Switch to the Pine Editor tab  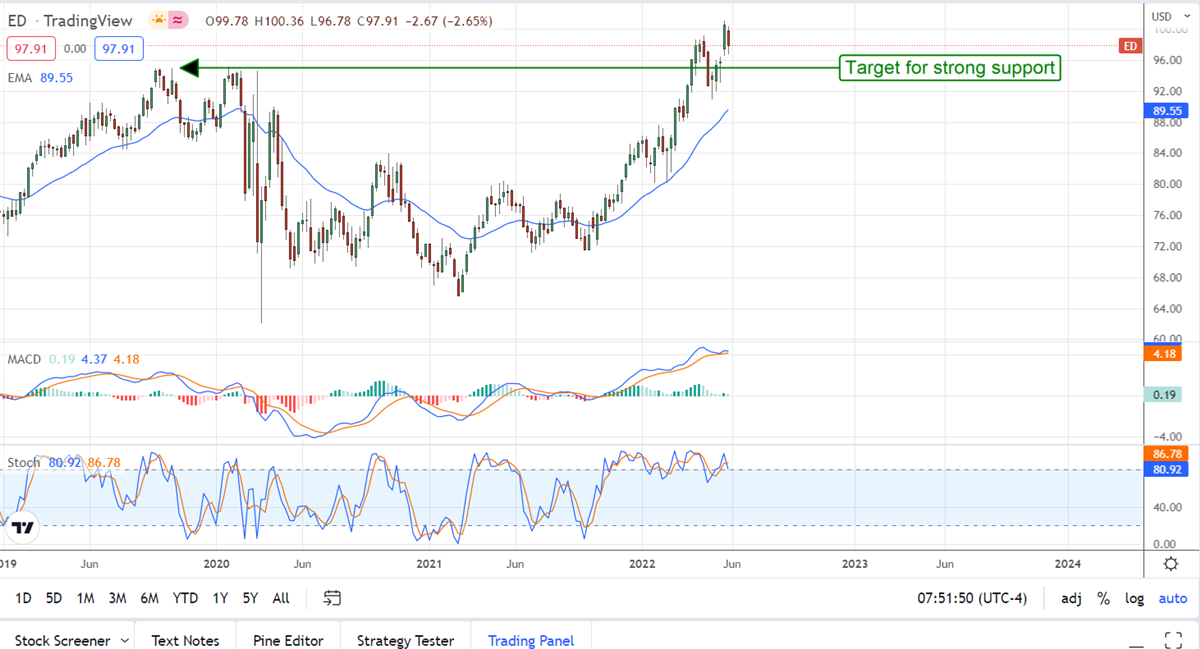(x=288, y=640)
